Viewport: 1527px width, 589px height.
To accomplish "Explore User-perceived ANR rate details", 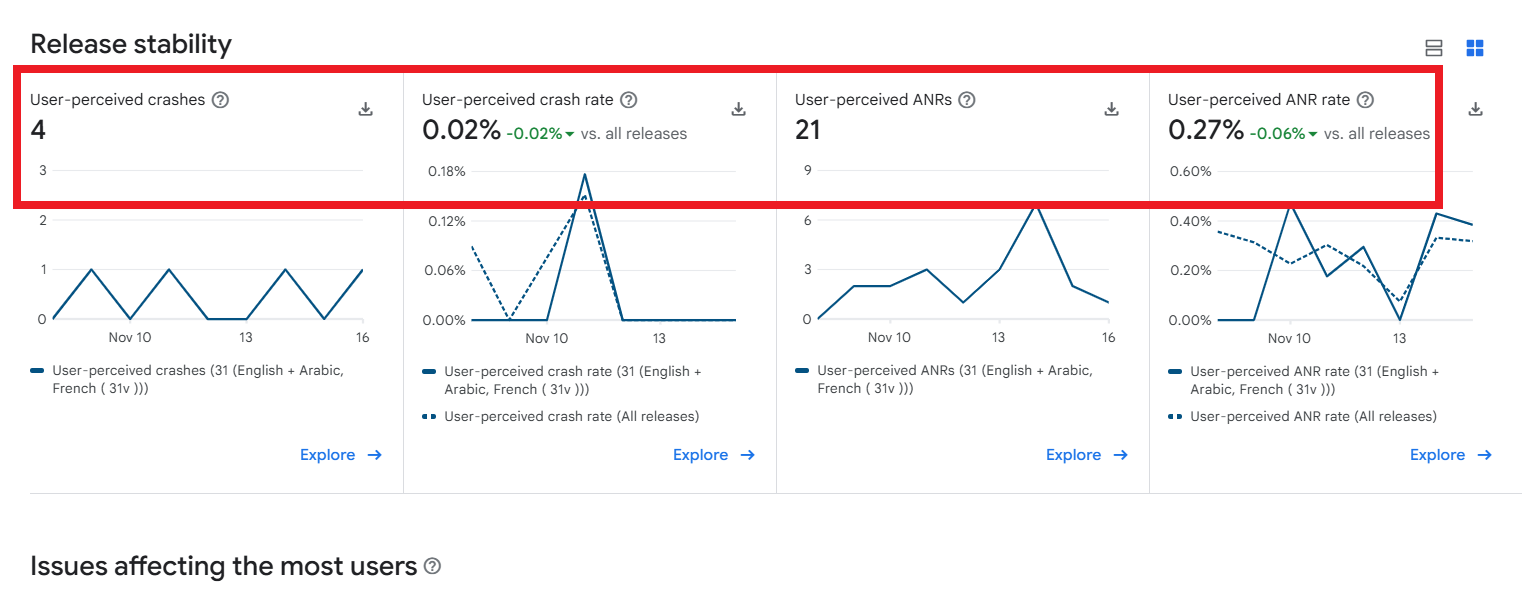I will [x=1451, y=455].
